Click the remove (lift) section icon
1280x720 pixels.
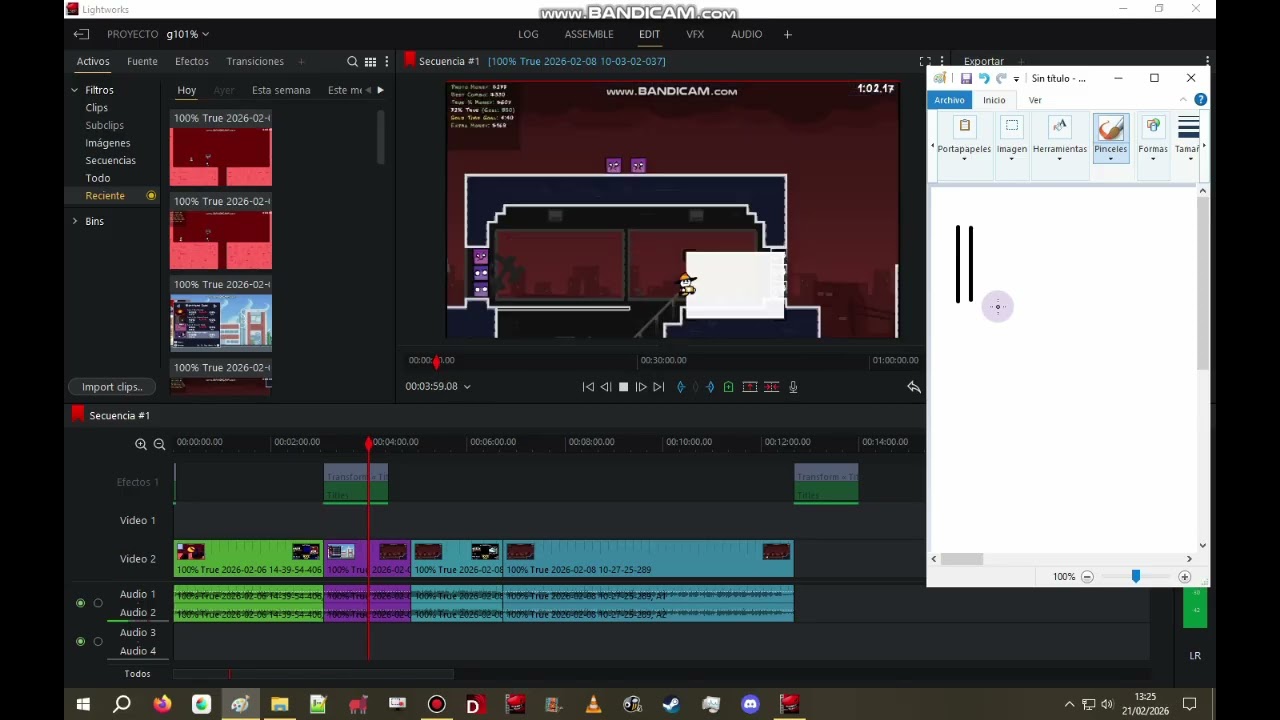(x=750, y=387)
